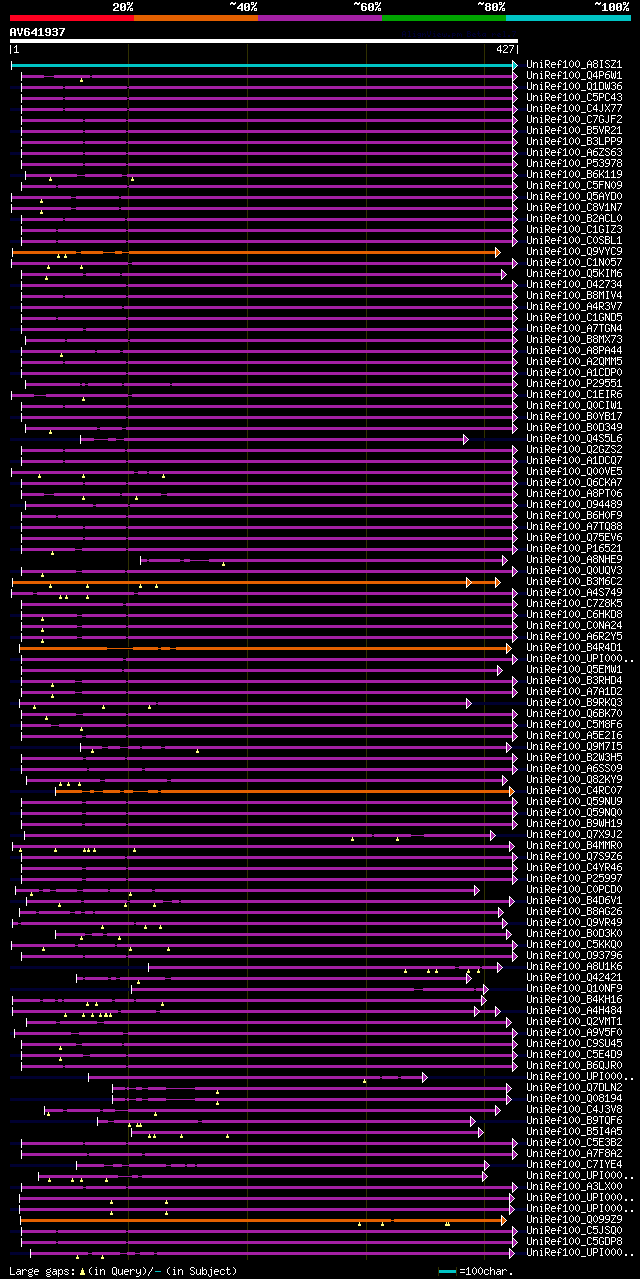Viewport: 640px width, 1279px height.
Task: Click the cyan ~100% identity legend segment
Action: 568,18
